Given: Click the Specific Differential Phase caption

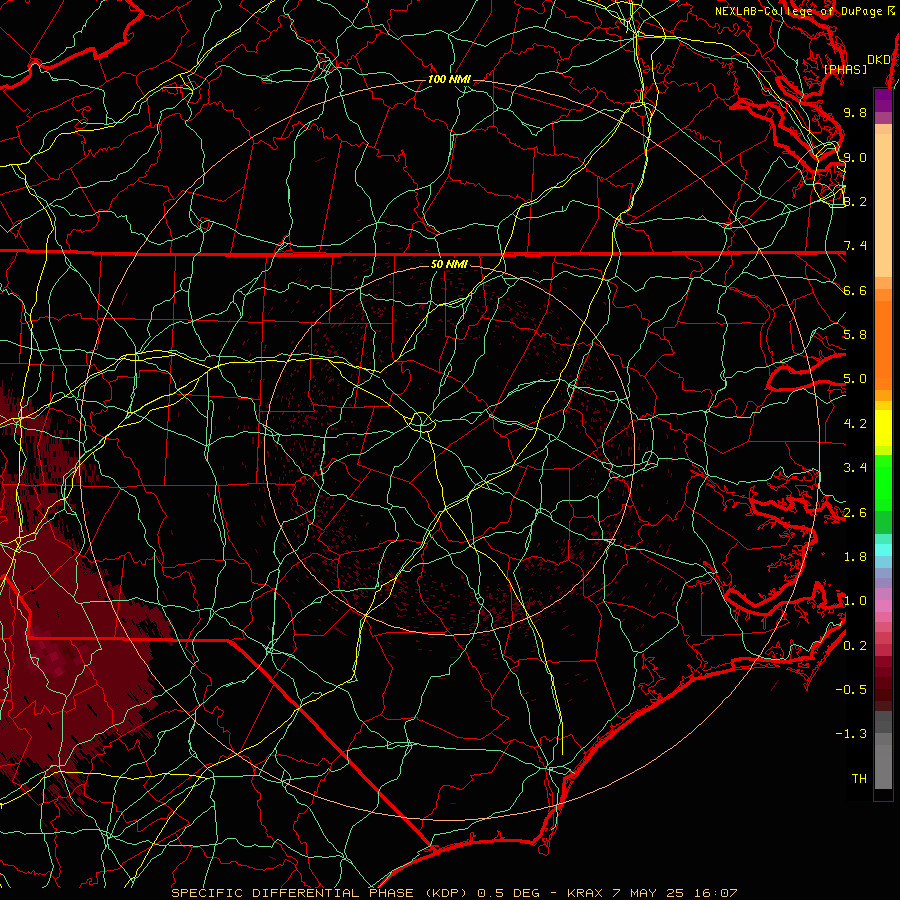Looking at the screenshot, I should pyautogui.click(x=454, y=893).
